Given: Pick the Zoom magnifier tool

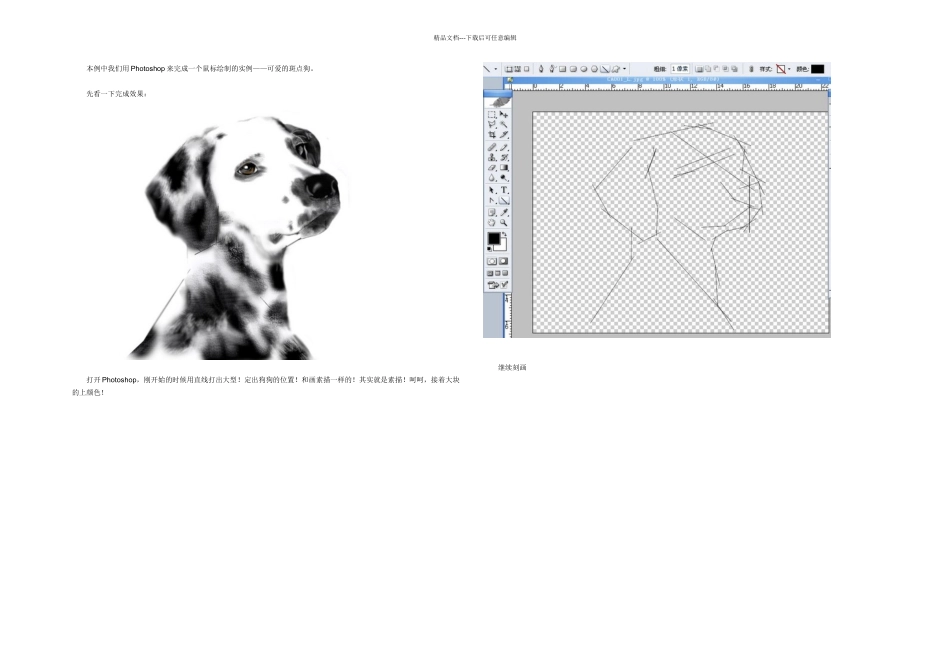Looking at the screenshot, I should [x=504, y=222].
